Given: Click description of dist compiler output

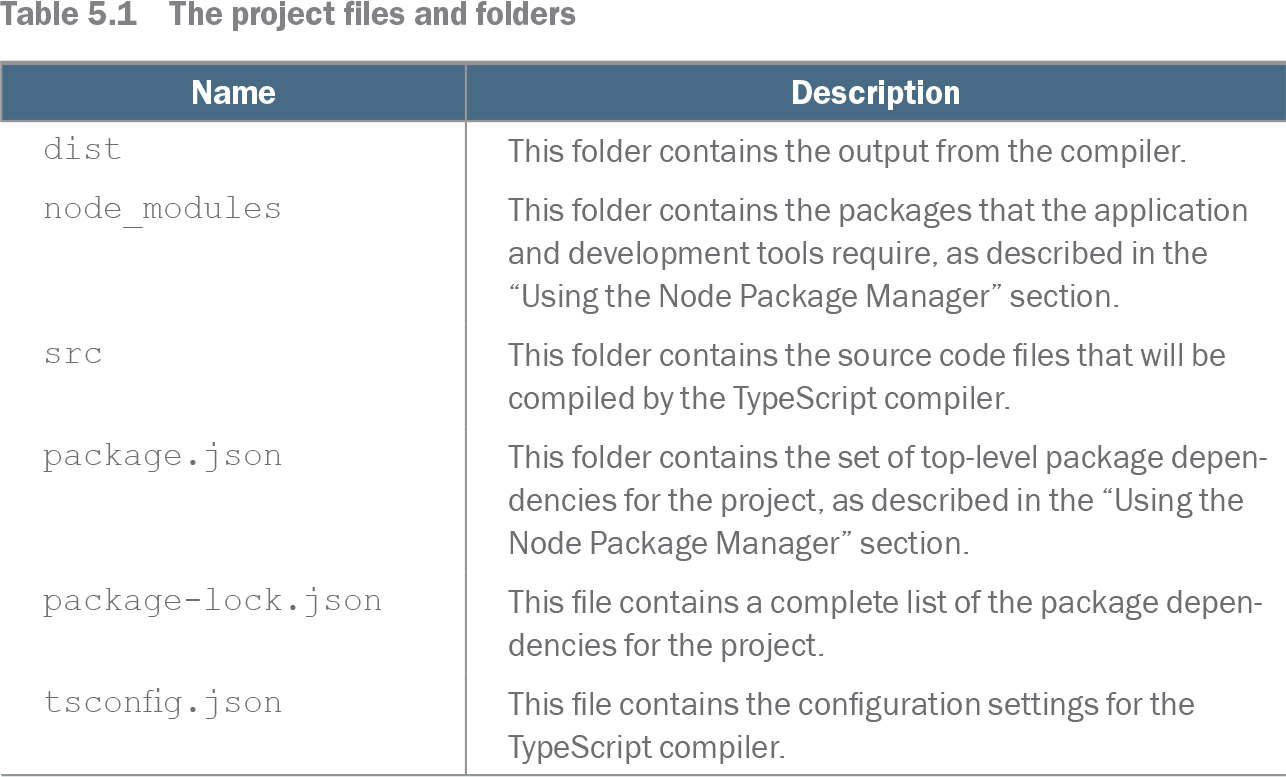Looking at the screenshot, I should (847, 151).
